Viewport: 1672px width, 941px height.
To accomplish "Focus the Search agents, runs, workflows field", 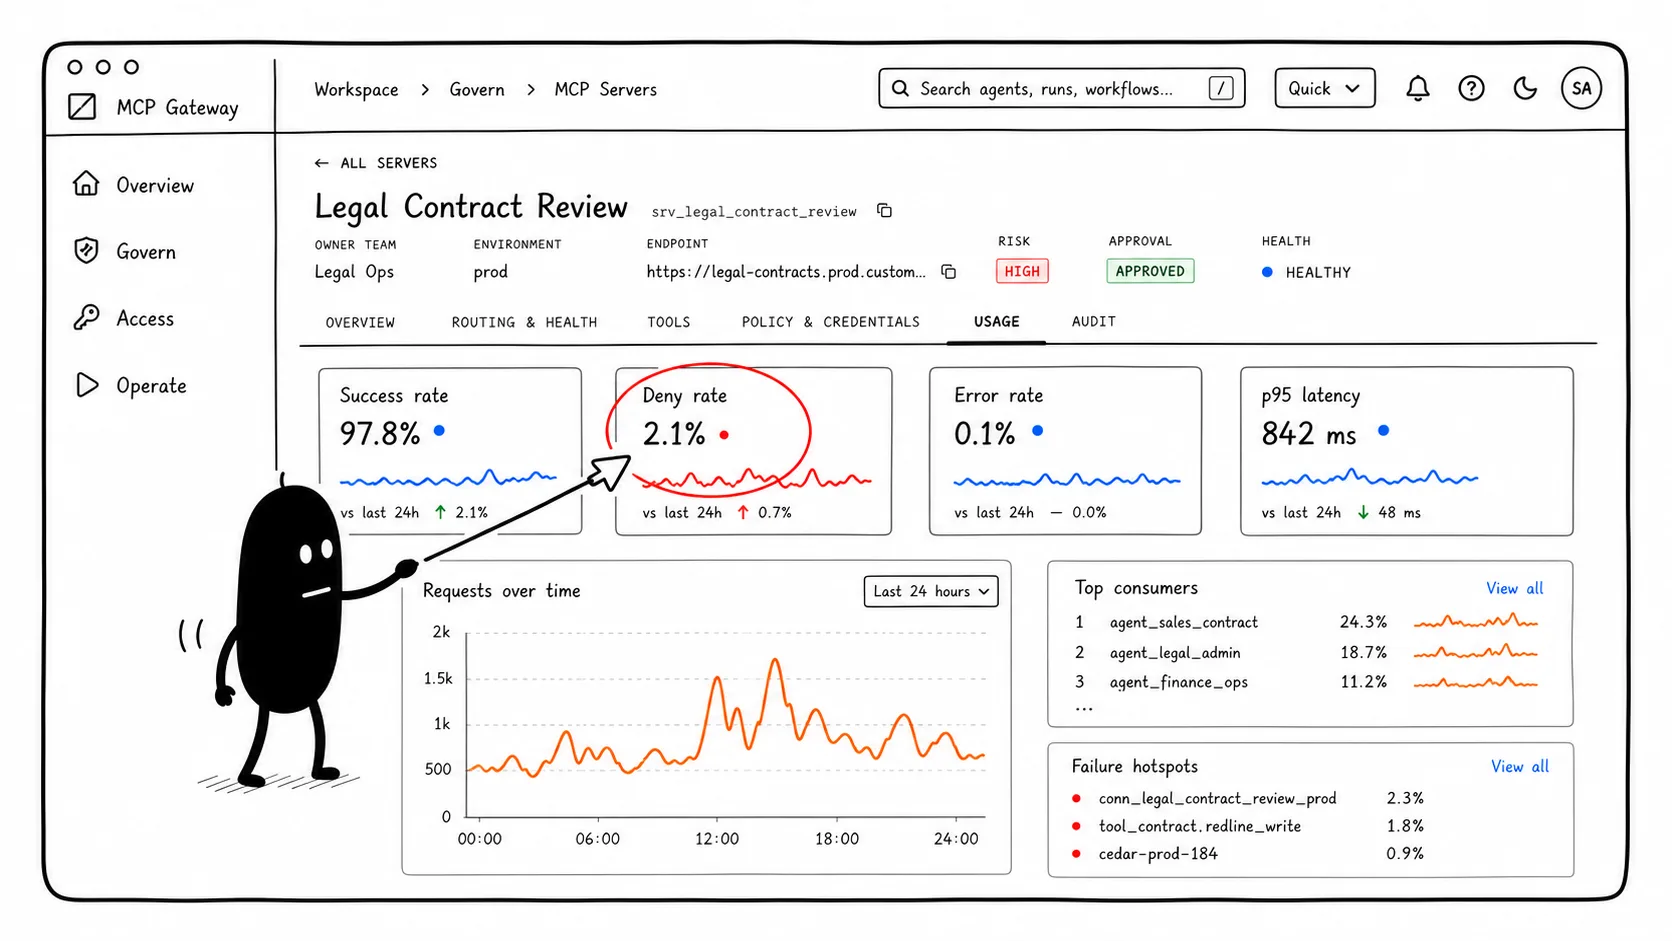I will (x=1062, y=88).
